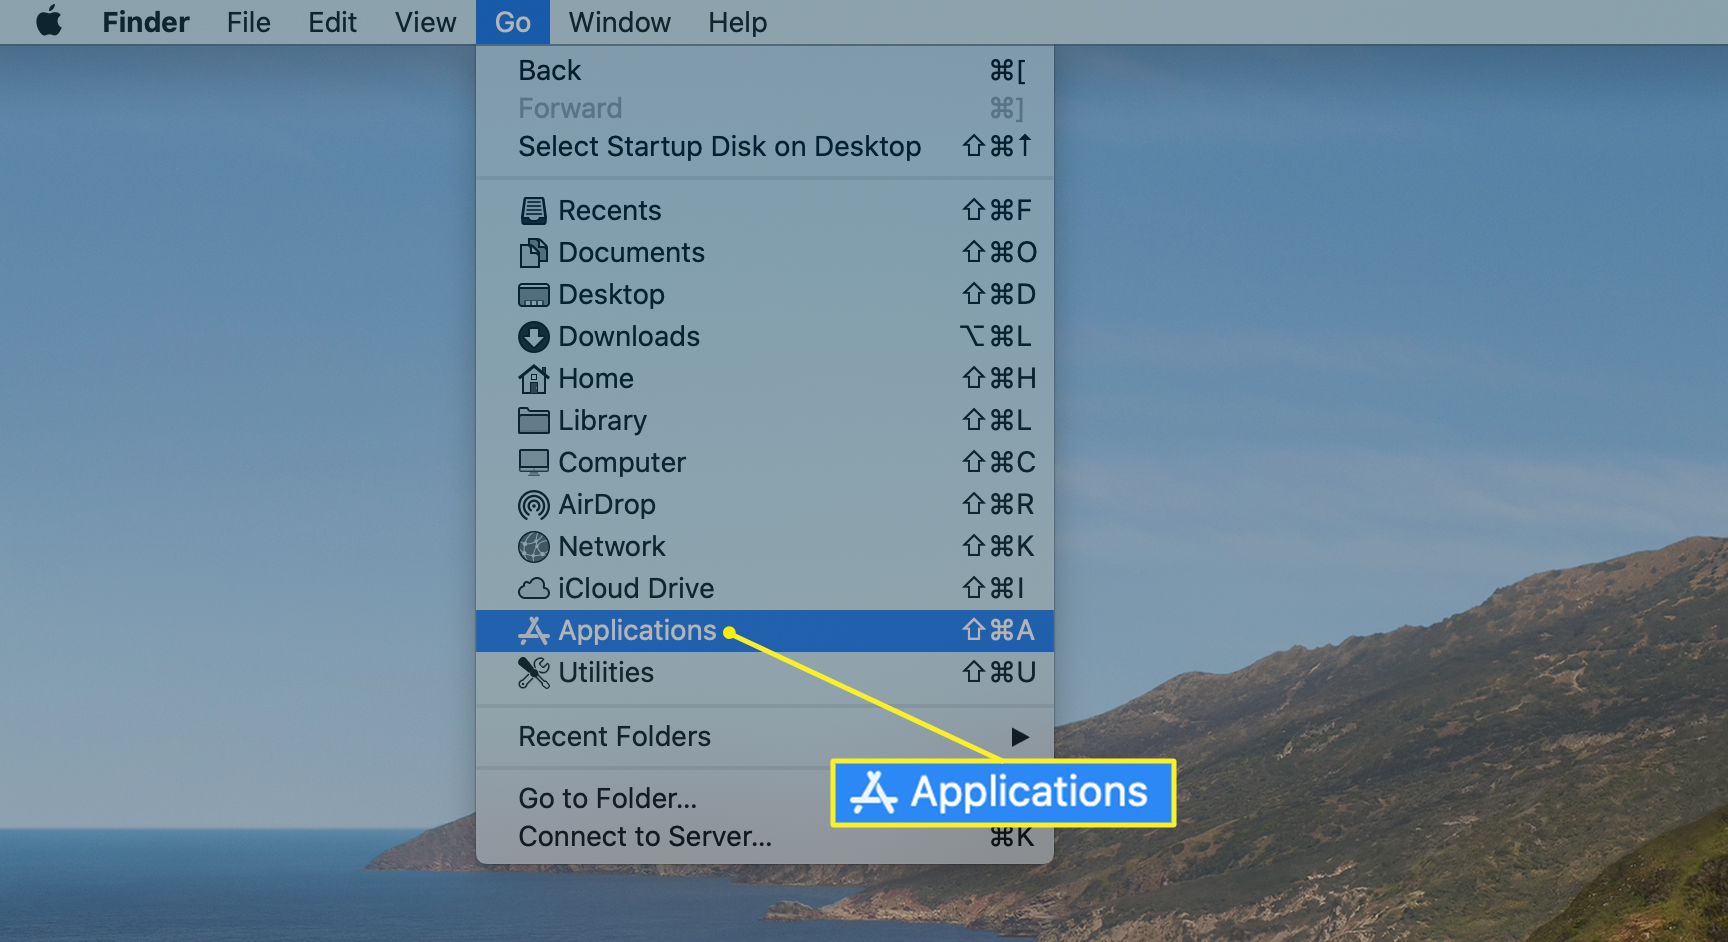The image size is (1728, 942).
Task: Click the iCloud Drive cloud icon
Action: click(533, 588)
